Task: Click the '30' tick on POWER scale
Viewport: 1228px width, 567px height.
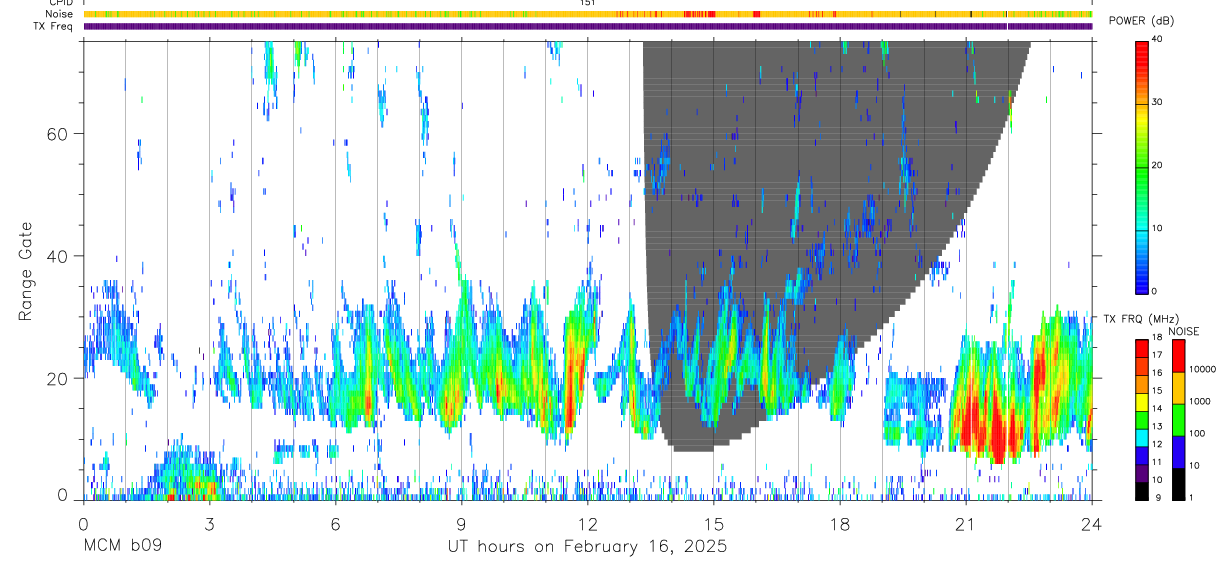Action: coord(1157,103)
